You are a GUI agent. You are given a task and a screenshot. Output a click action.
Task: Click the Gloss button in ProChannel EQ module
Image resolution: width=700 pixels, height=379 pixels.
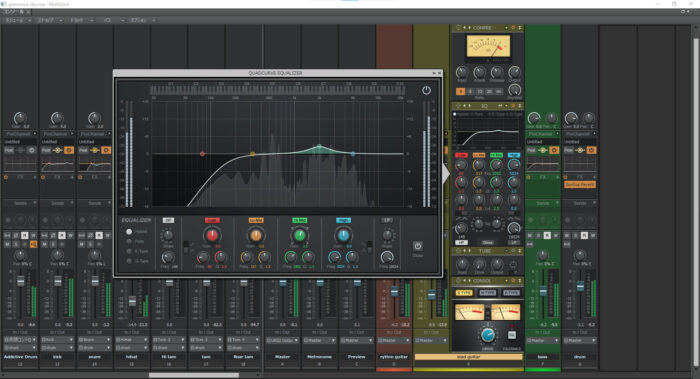pyautogui.click(x=487, y=242)
